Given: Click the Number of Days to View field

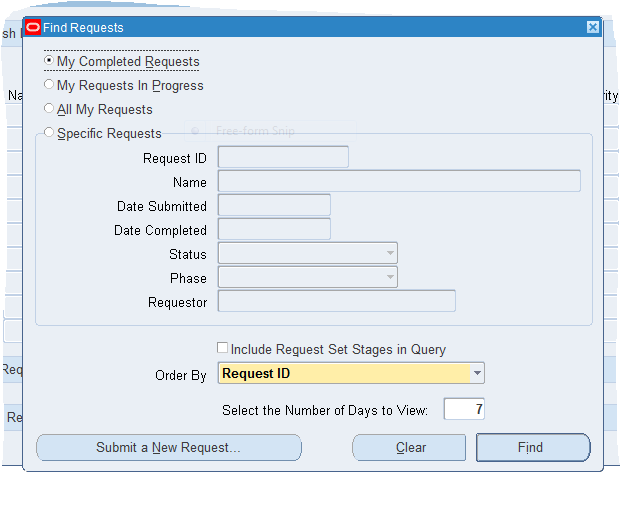Looking at the screenshot, I should 464,410.
